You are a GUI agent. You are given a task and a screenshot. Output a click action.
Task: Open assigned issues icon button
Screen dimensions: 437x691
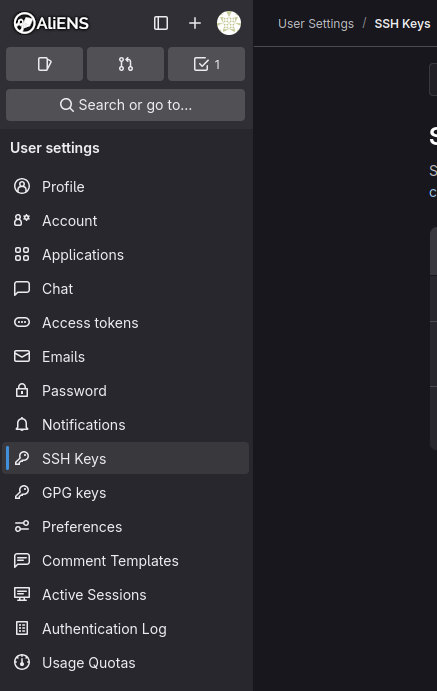[x=44, y=64]
